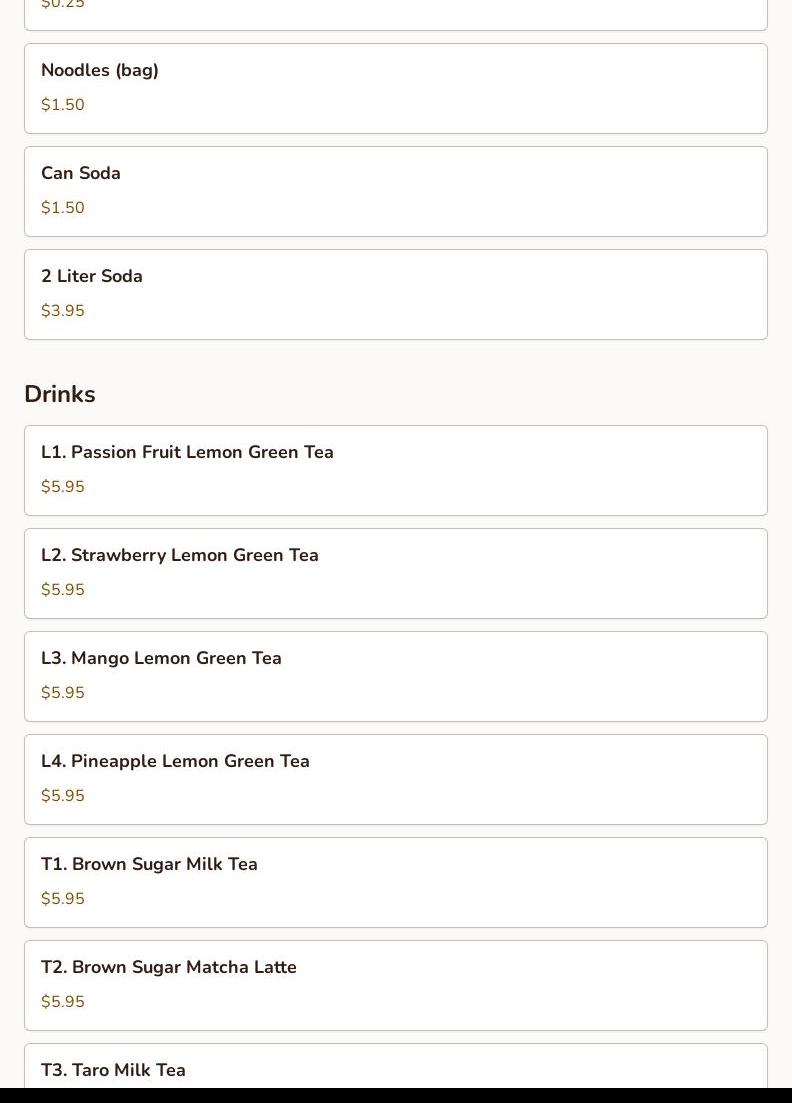Screen dimensions: 792x1103
Task: Click the $1.50 price under Noodles (bag)
Action: click(63, 105)
